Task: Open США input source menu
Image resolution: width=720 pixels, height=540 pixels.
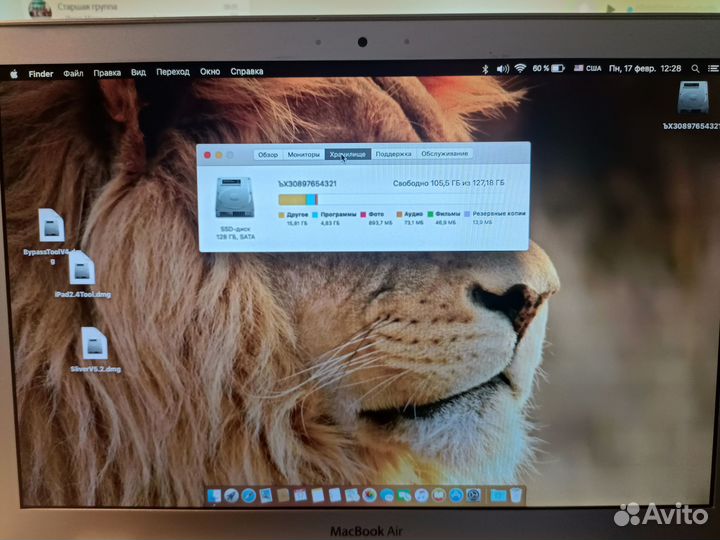Action: 587,68
